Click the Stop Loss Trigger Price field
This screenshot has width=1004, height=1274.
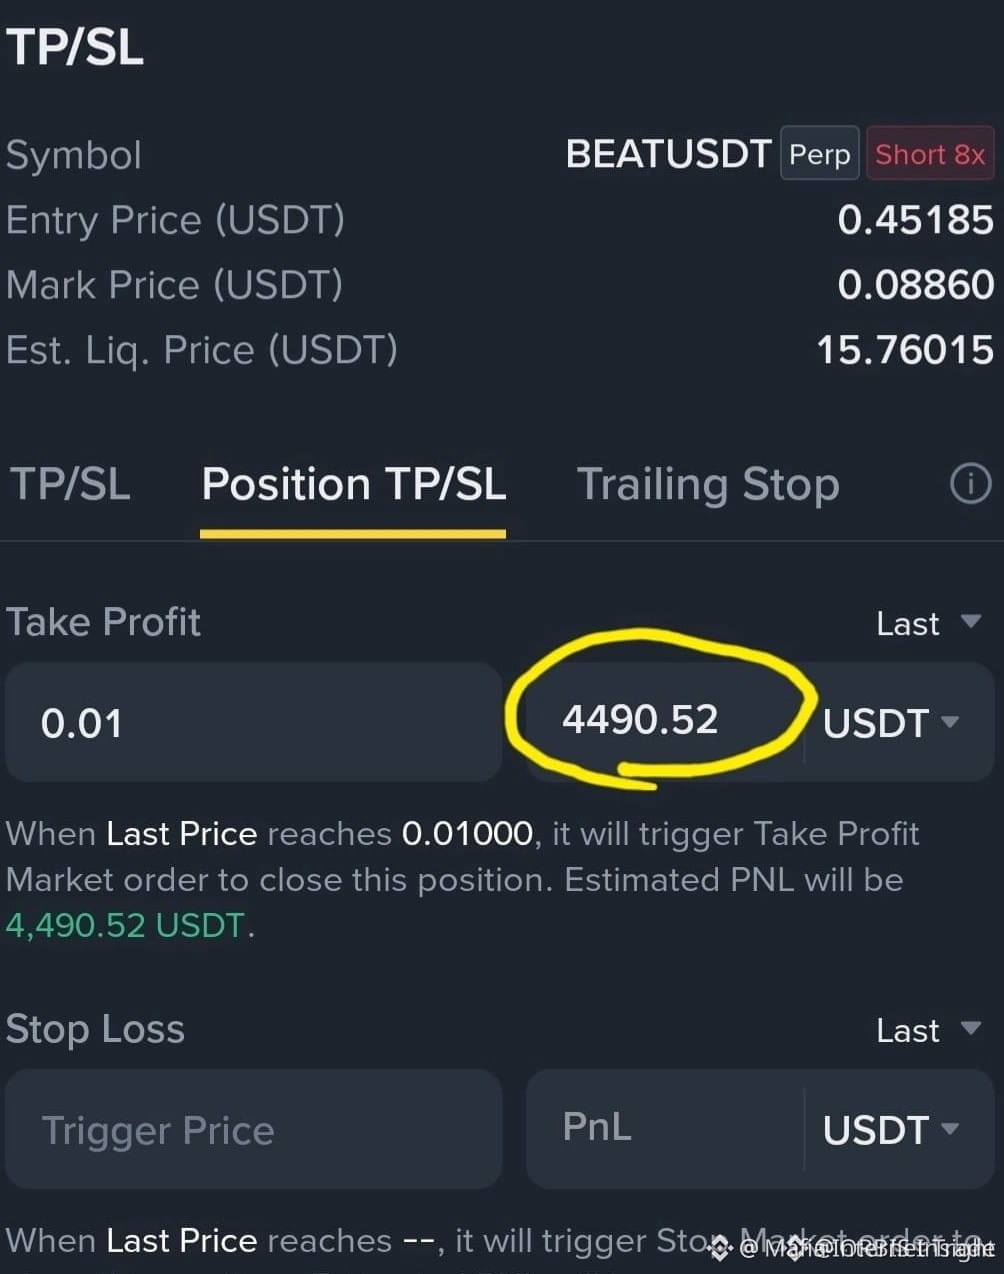tap(253, 1129)
